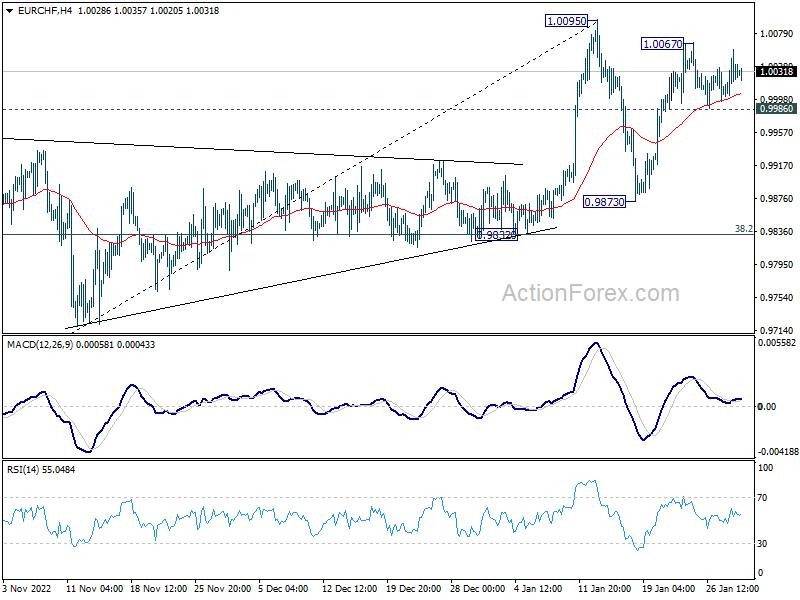The width and height of the screenshot is (800, 600).
Task: Click the 0.98360 price axis value
Action: coord(777,232)
